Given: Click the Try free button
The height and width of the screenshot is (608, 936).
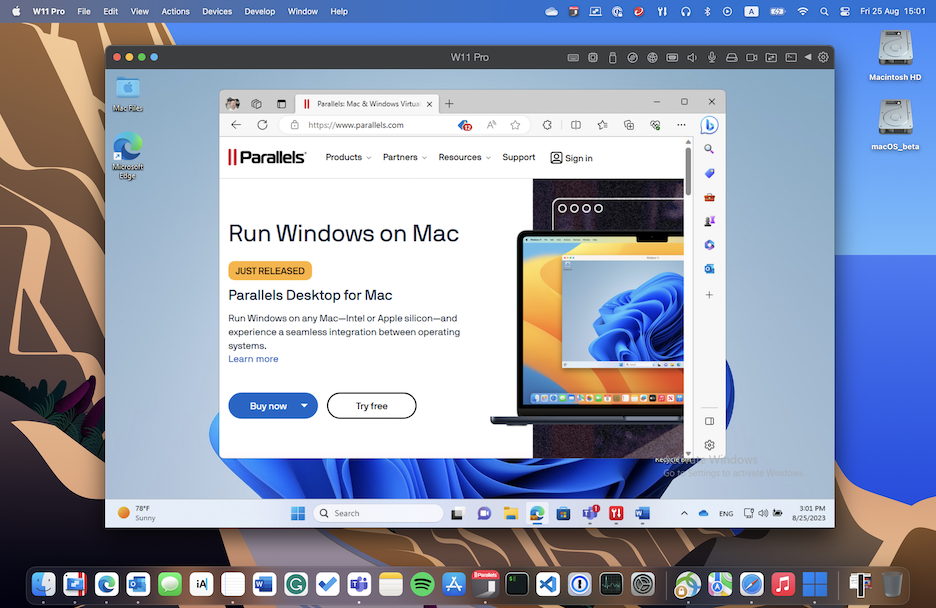Looking at the screenshot, I should (x=371, y=405).
